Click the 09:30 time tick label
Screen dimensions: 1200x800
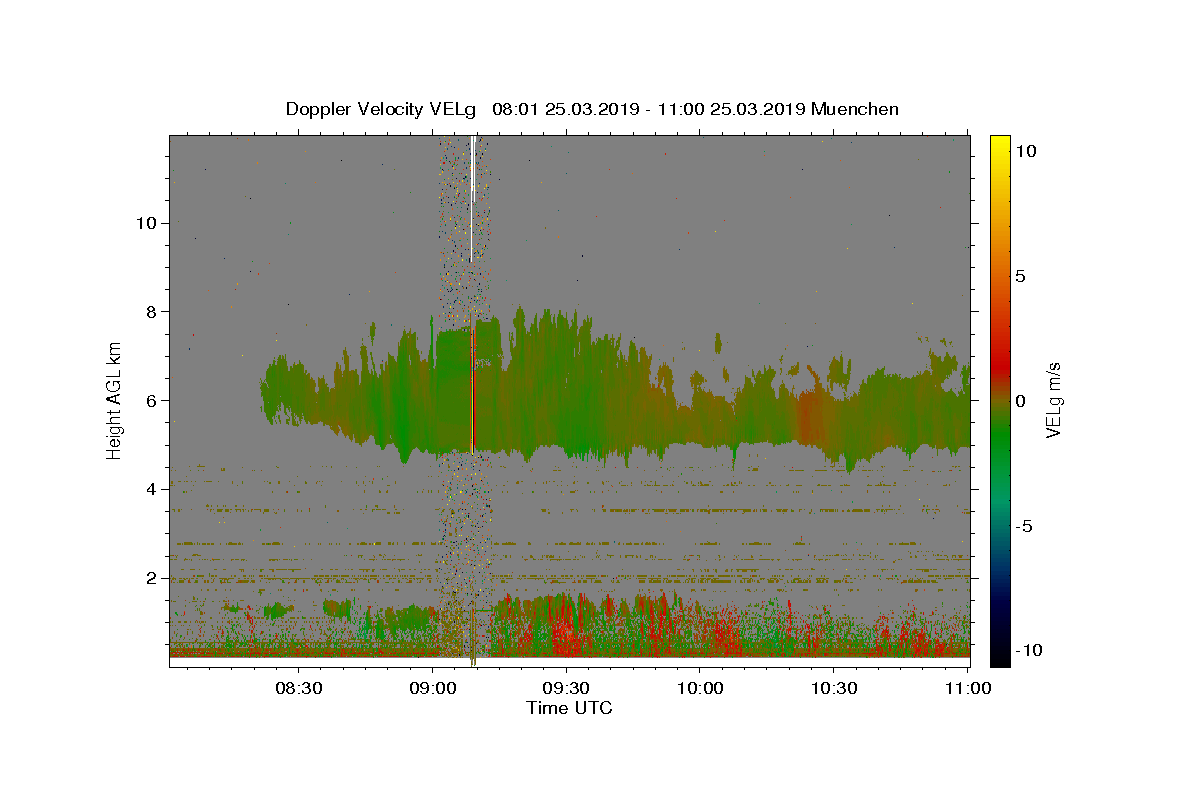[x=566, y=688]
